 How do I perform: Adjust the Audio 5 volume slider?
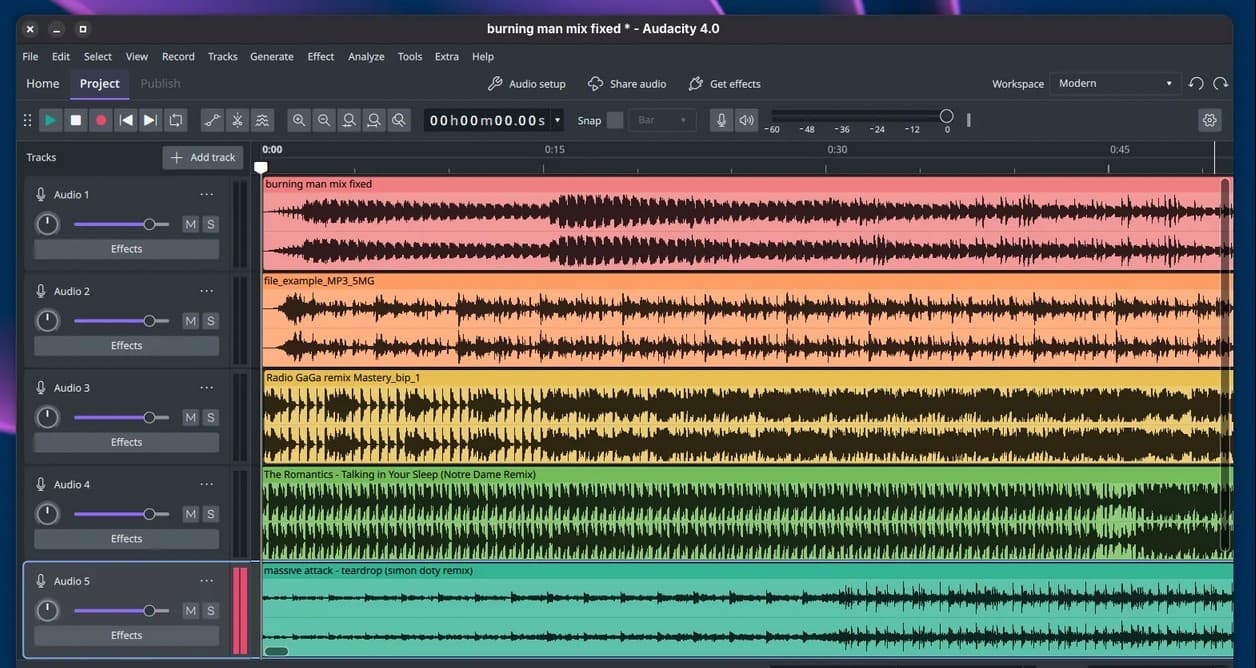pos(121,610)
